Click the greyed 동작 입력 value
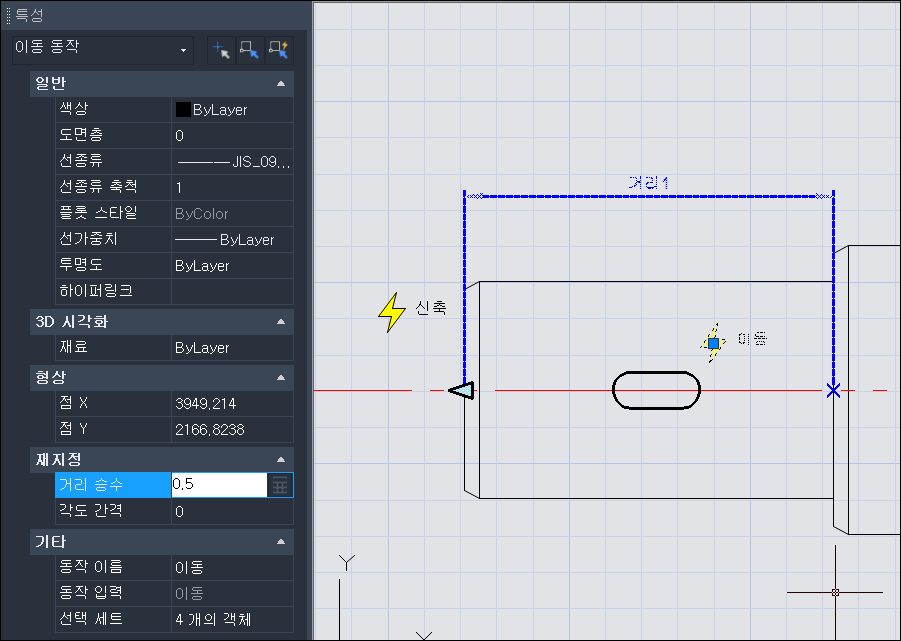Image resolution: width=901 pixels, height=641 pixels. pos(232,593)
